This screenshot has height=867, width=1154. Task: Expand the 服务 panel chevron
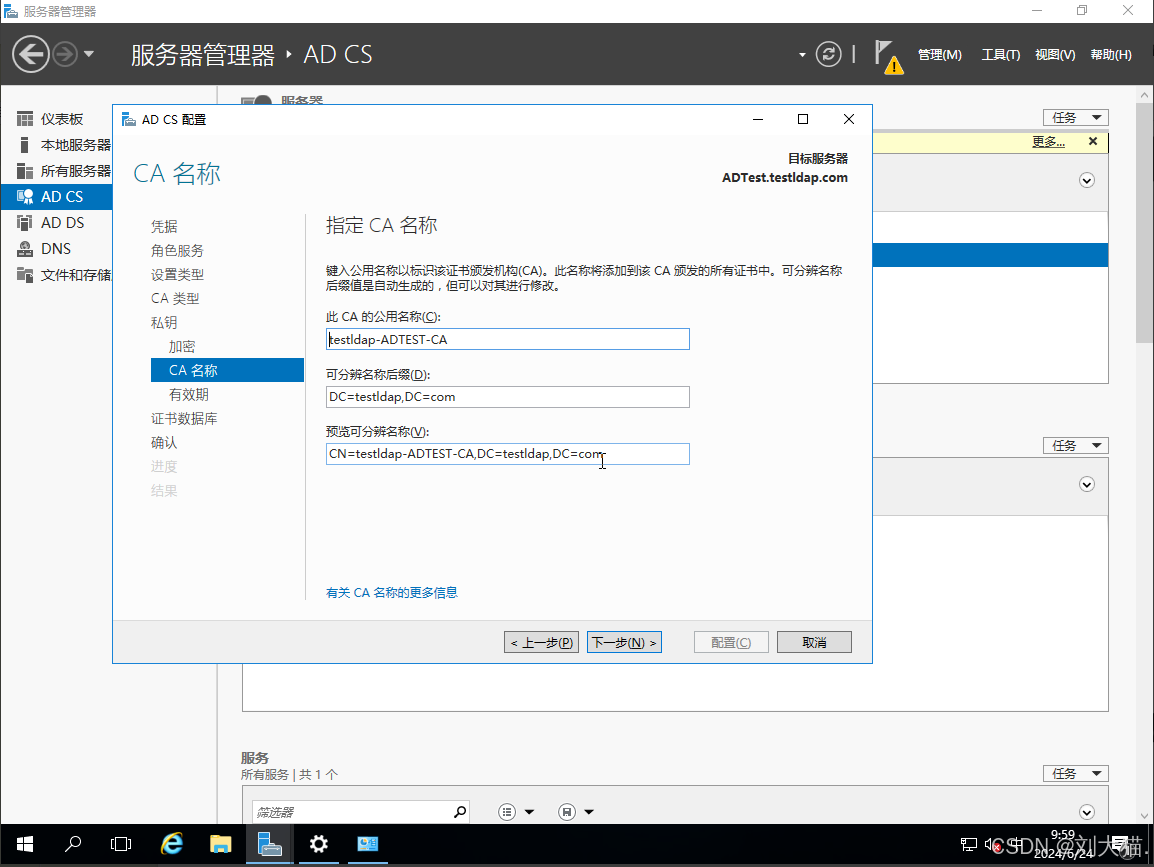(1086, 812)
